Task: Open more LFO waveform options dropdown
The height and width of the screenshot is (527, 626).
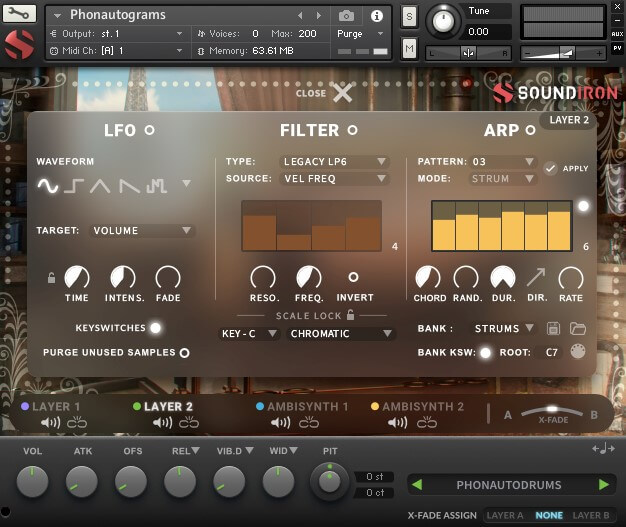Action: point(186,183)
